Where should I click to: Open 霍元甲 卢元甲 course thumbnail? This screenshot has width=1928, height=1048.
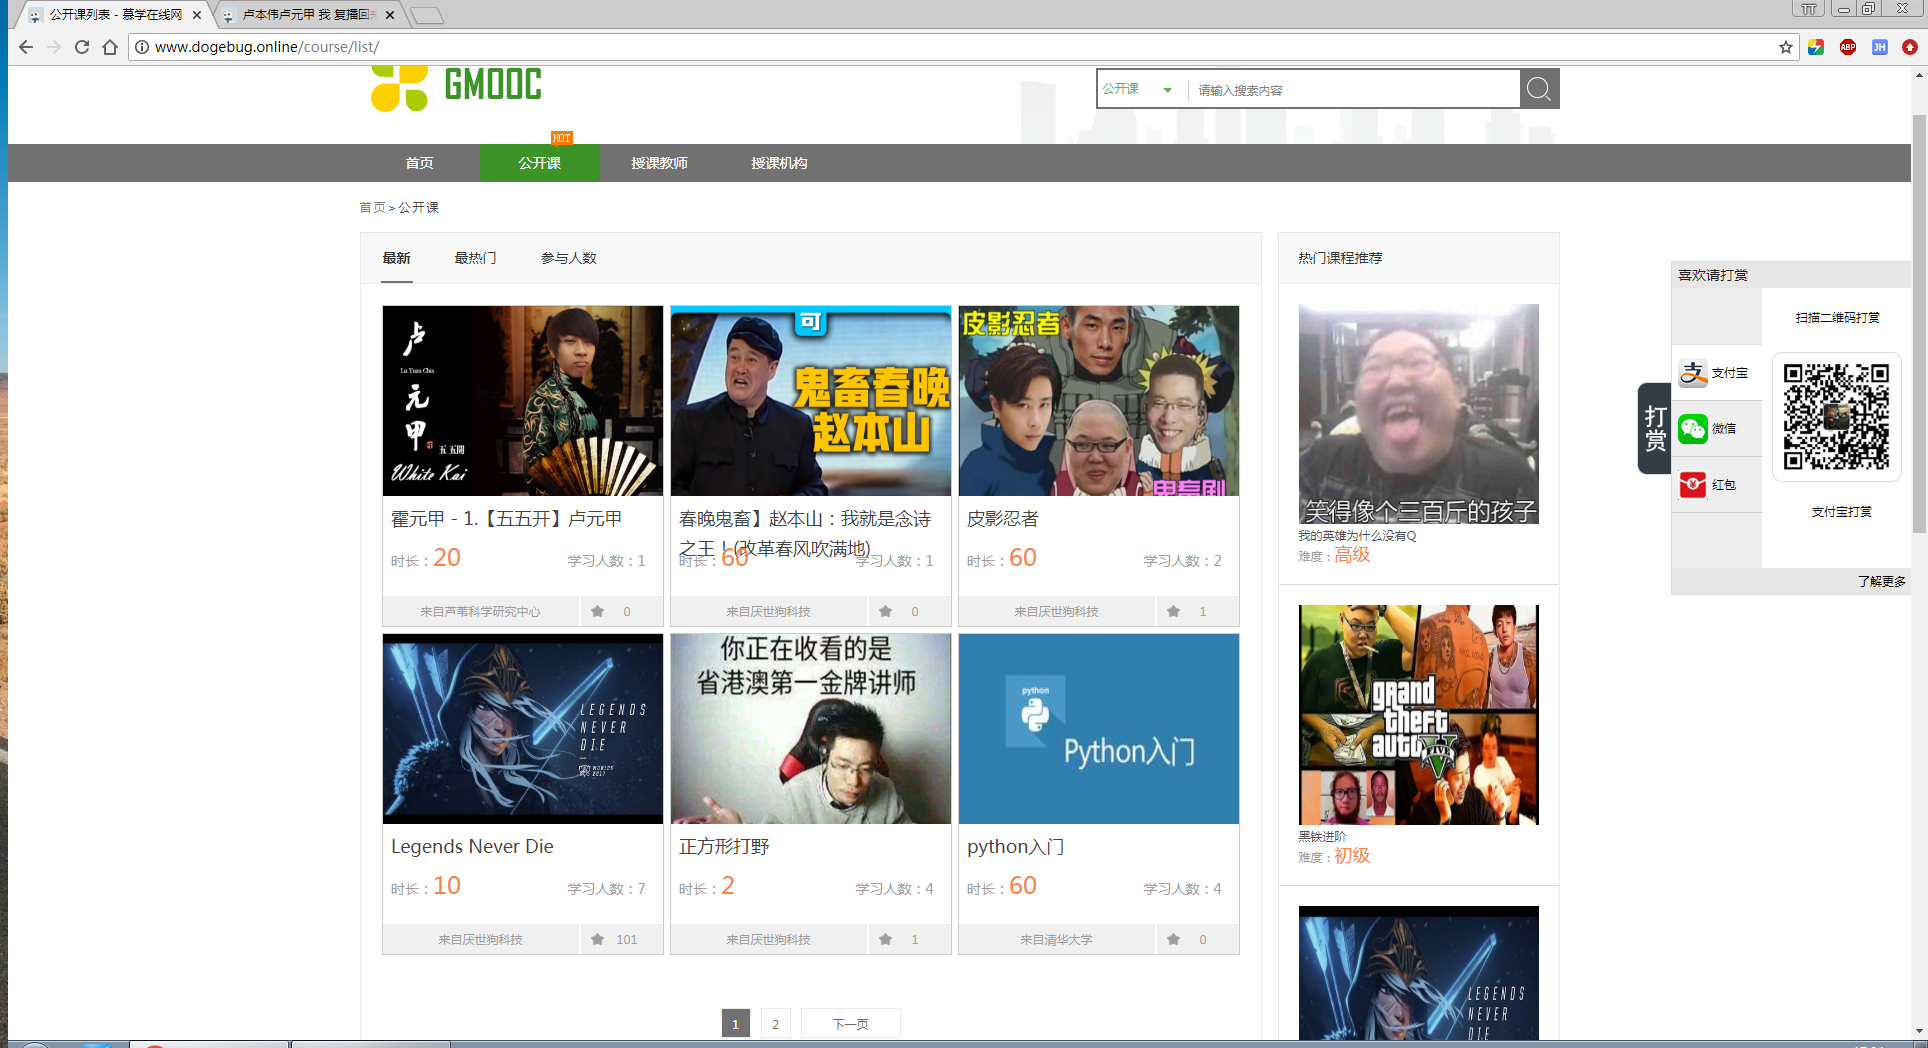point(523,401)
